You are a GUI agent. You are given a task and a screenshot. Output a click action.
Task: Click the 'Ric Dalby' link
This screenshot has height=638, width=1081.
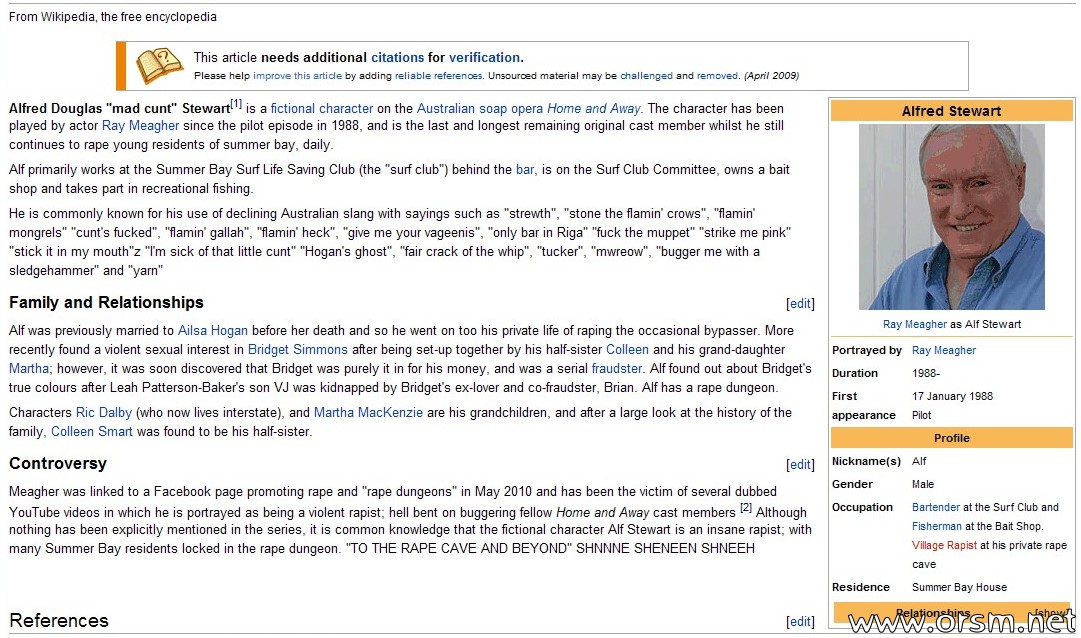pyautogui.click(x=103, y=412)
